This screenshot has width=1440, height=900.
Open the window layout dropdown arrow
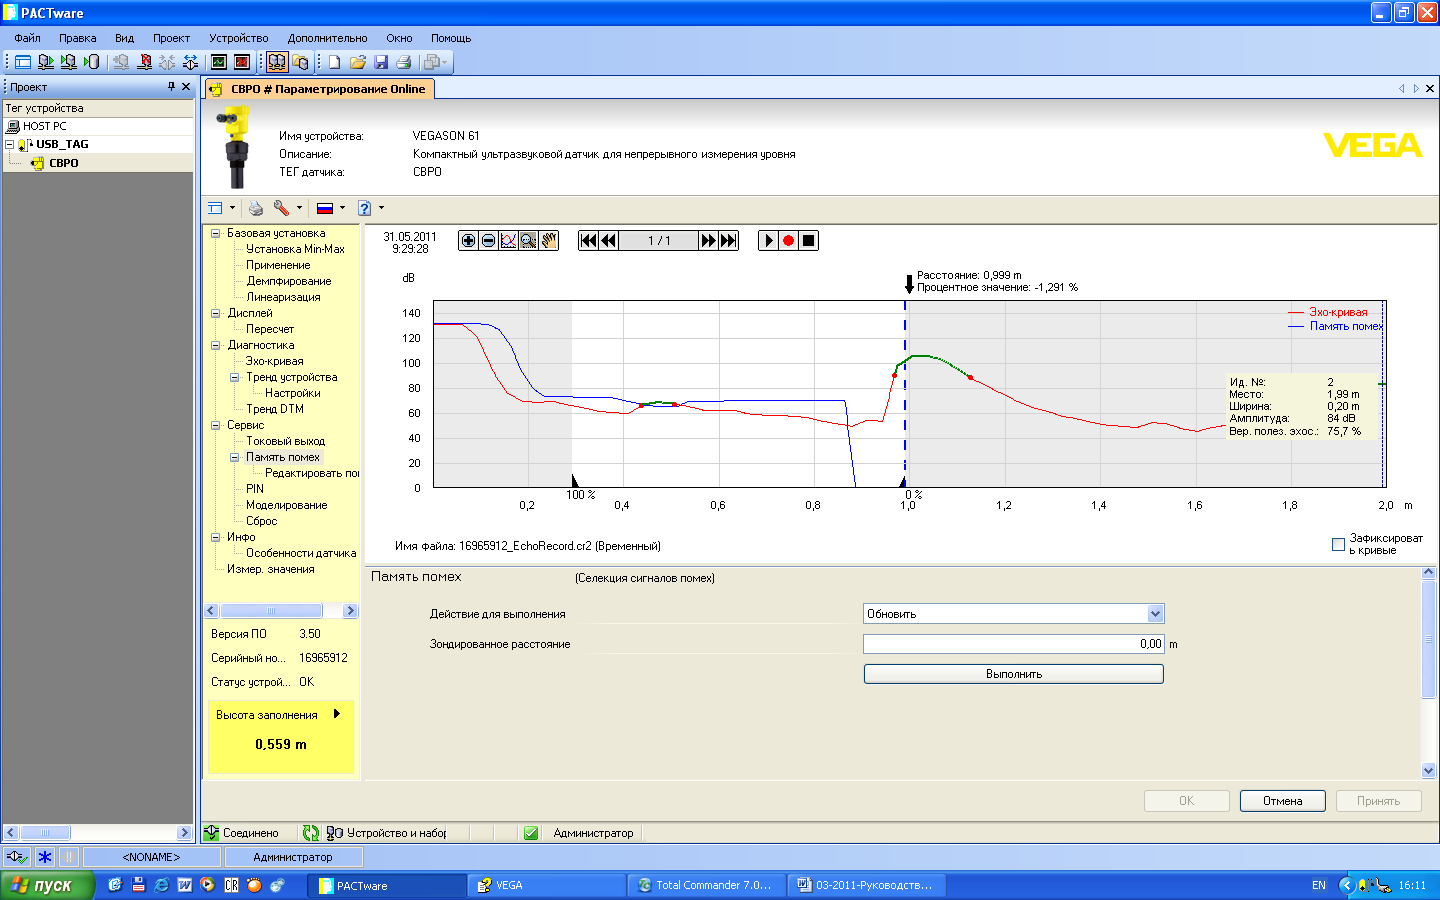click(x=232, y=208)
